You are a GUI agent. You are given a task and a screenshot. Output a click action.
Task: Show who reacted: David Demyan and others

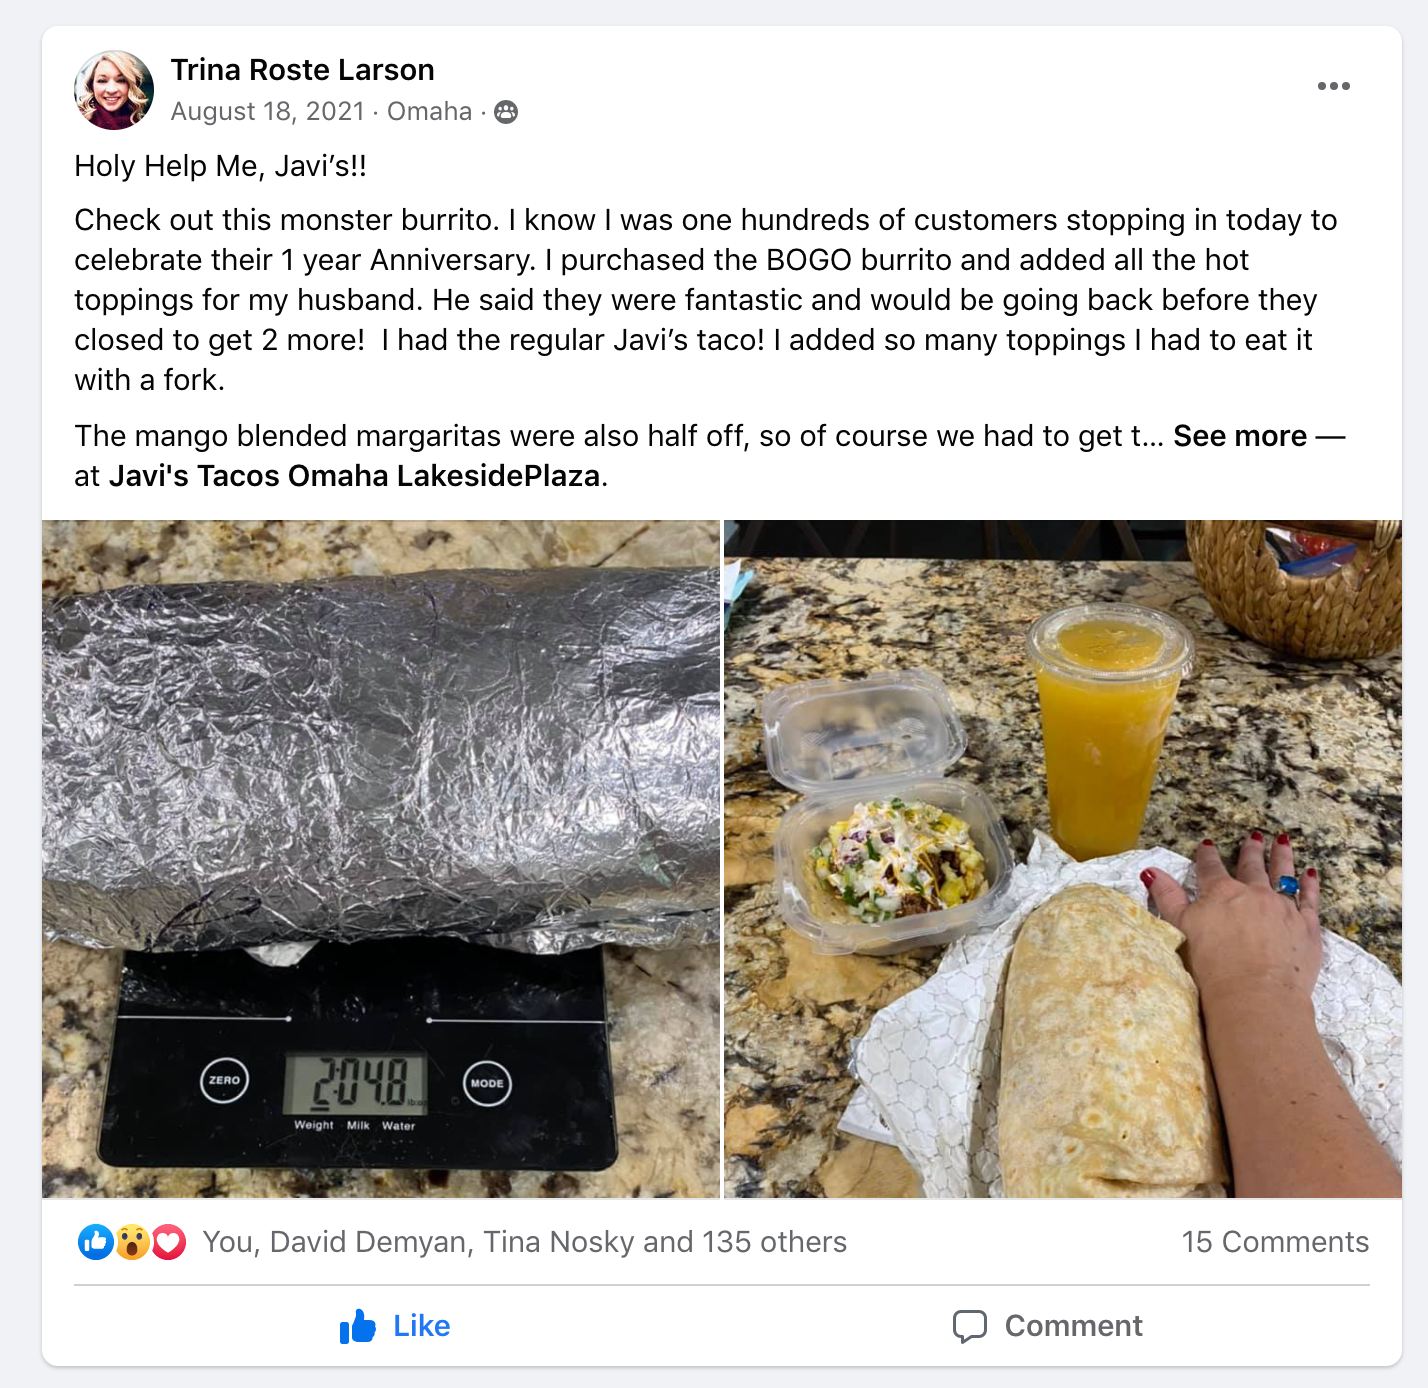(525, 1242)
